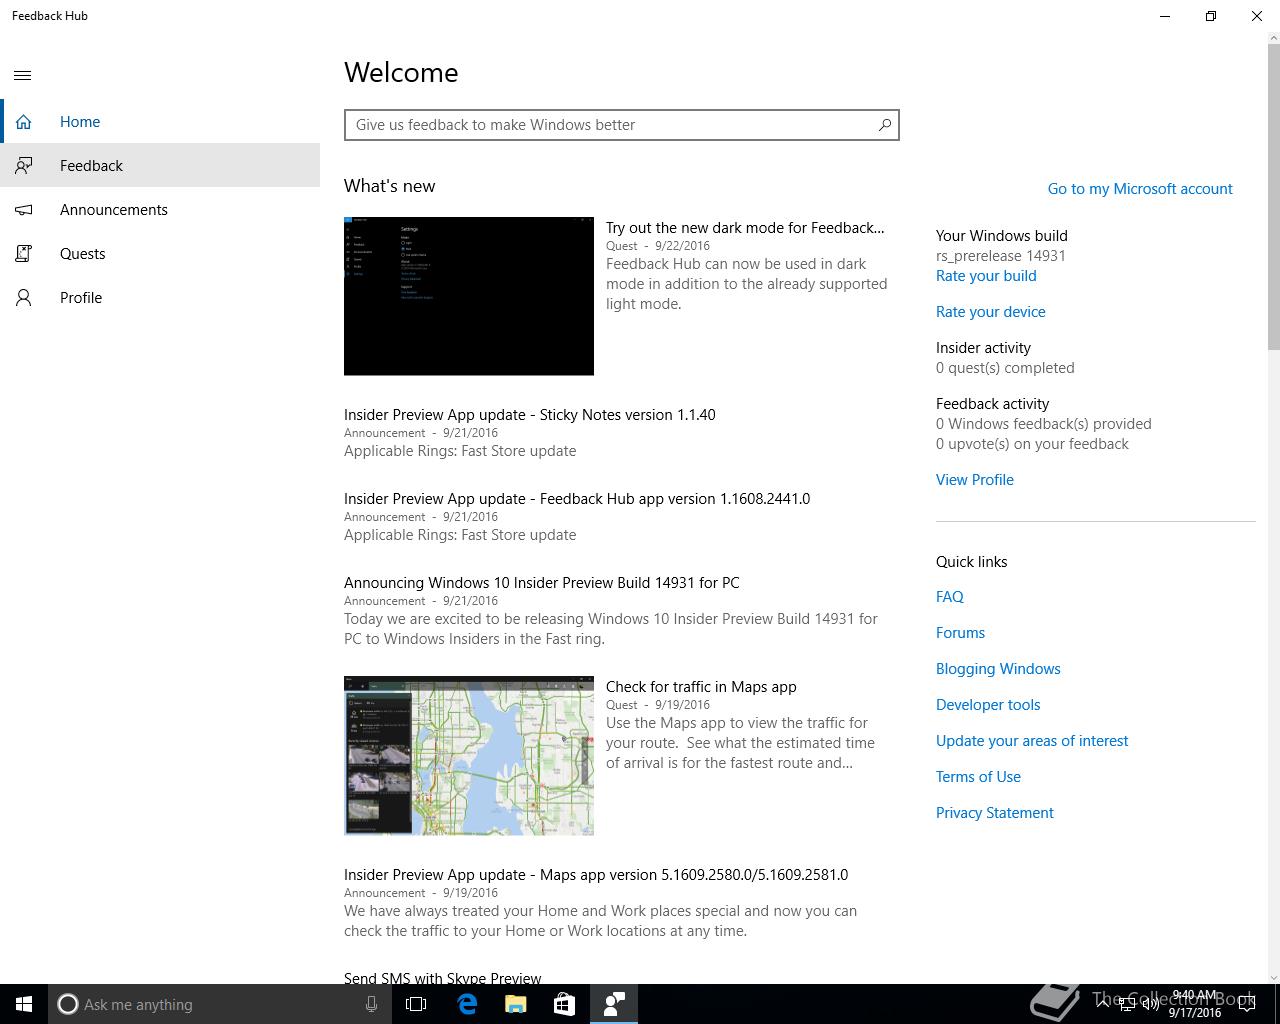Select Profile in the navigation pane

point(160,297)
